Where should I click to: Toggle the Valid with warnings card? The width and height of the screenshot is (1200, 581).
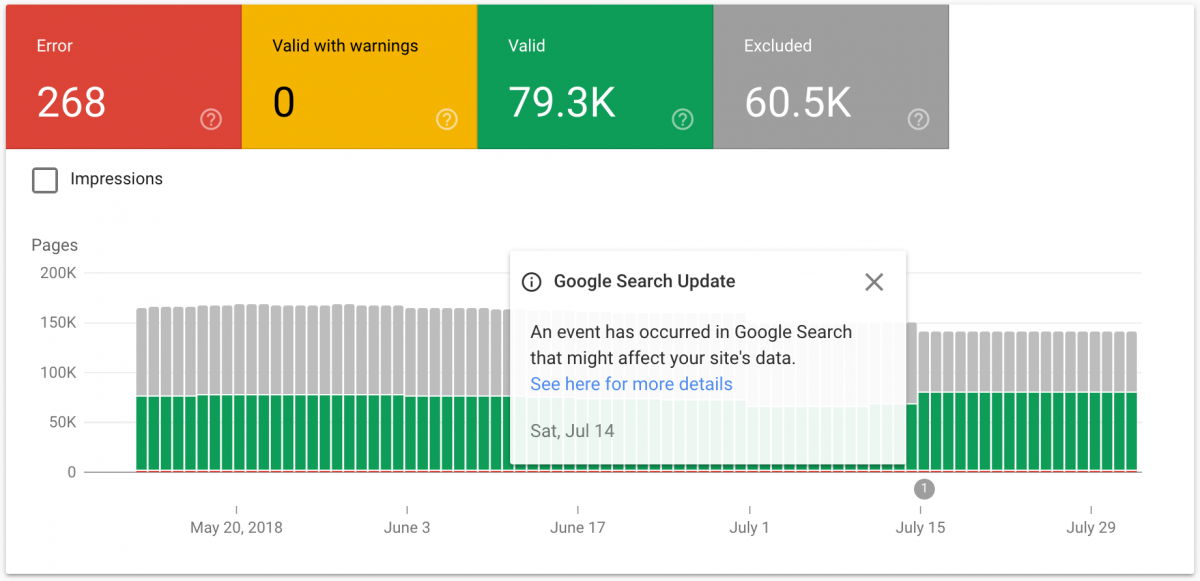tap(358, 76)
